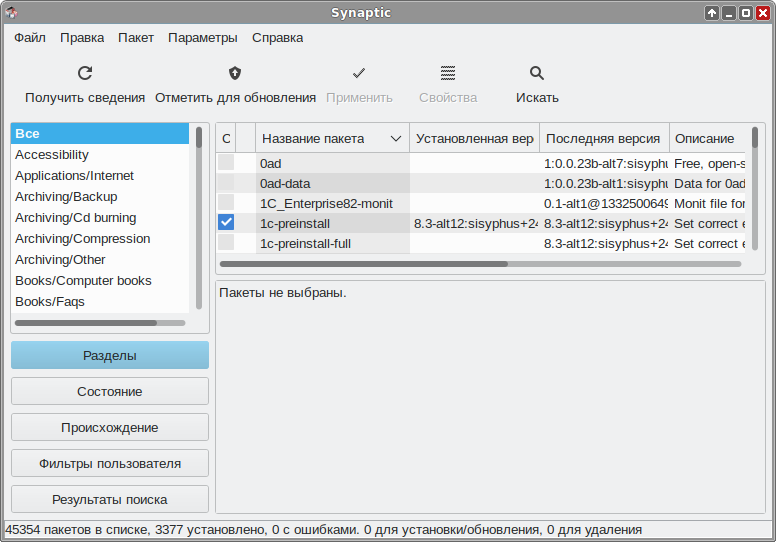Click 1c-preinstall installed version cell
The image size is (776, 542).
tap(475, 224)
